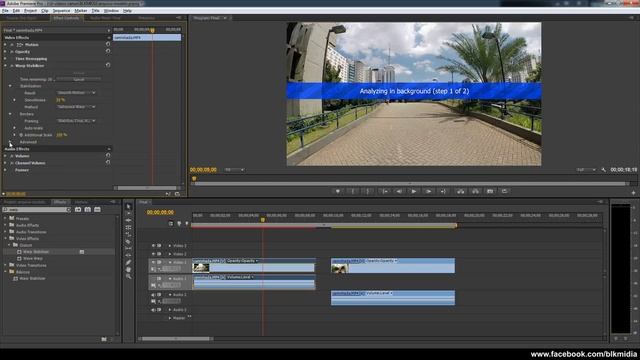
Task: Select the Slide tool
Action: point(128,255)
